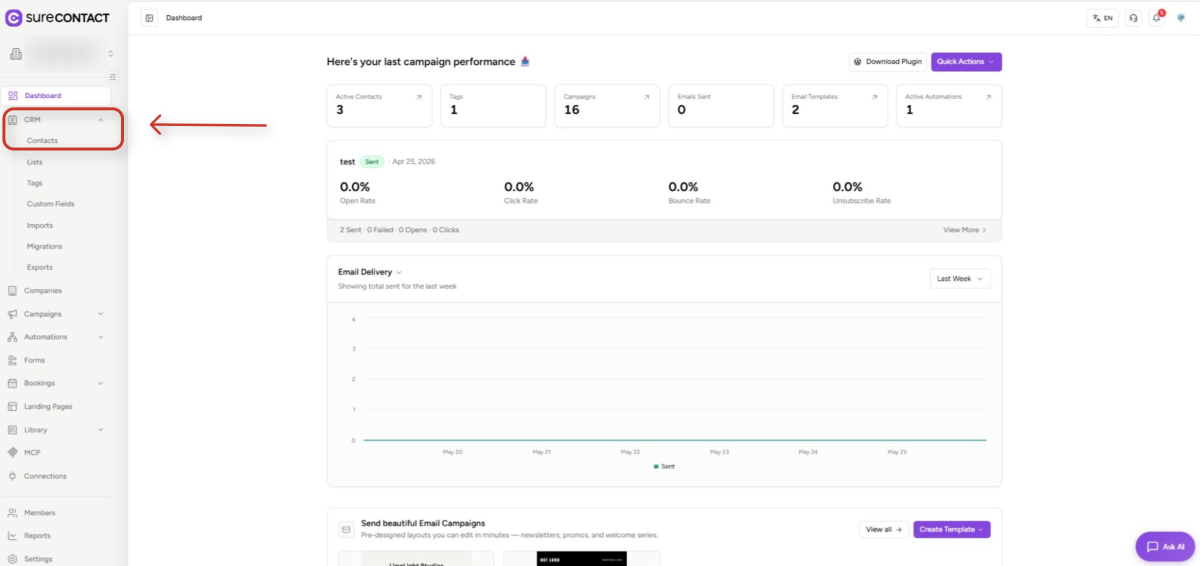Click the Download Plugin button
The image size is (1200, 566).
tap(887, 62)
